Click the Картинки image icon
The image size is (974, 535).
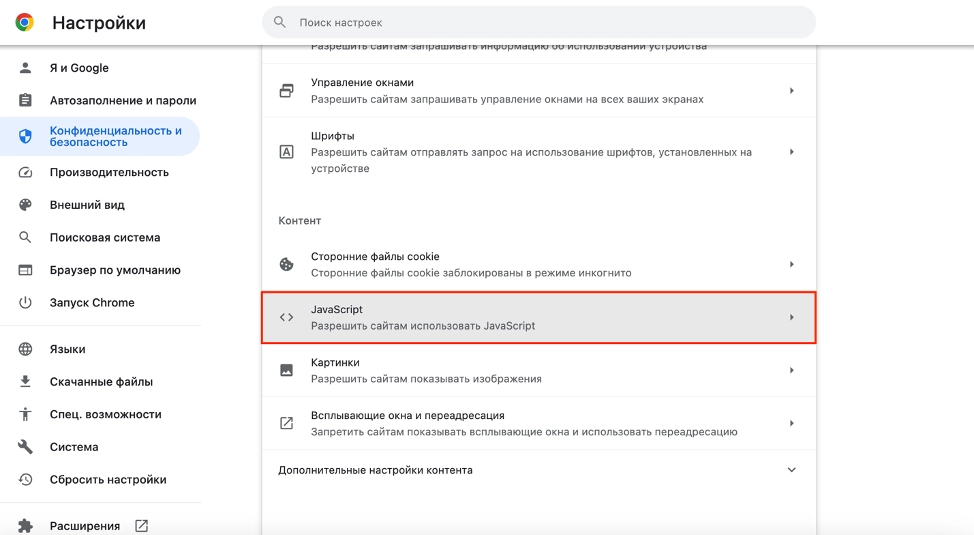(x=287, y=370)
